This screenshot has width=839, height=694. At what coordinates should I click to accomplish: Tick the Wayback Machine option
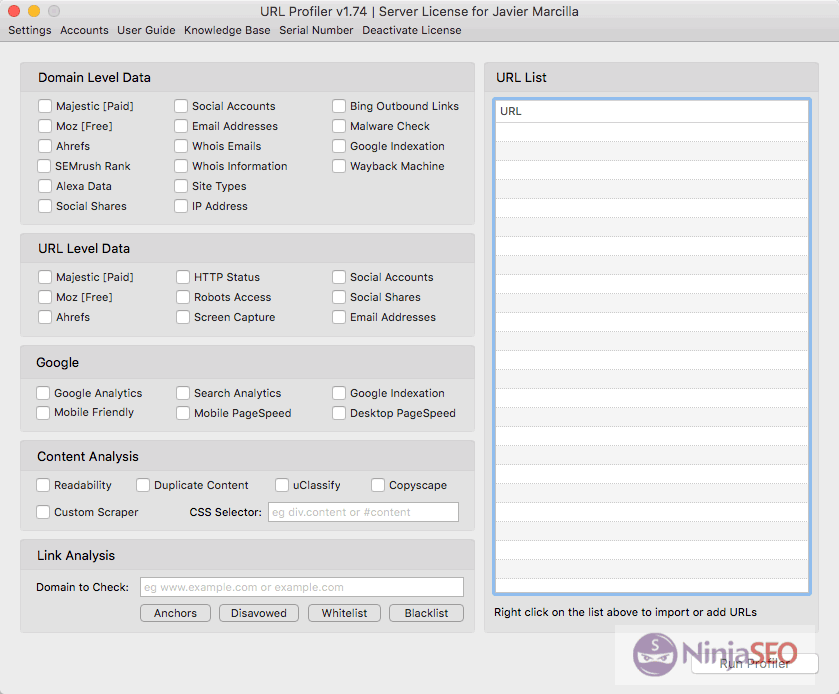(x=339, y=166)
